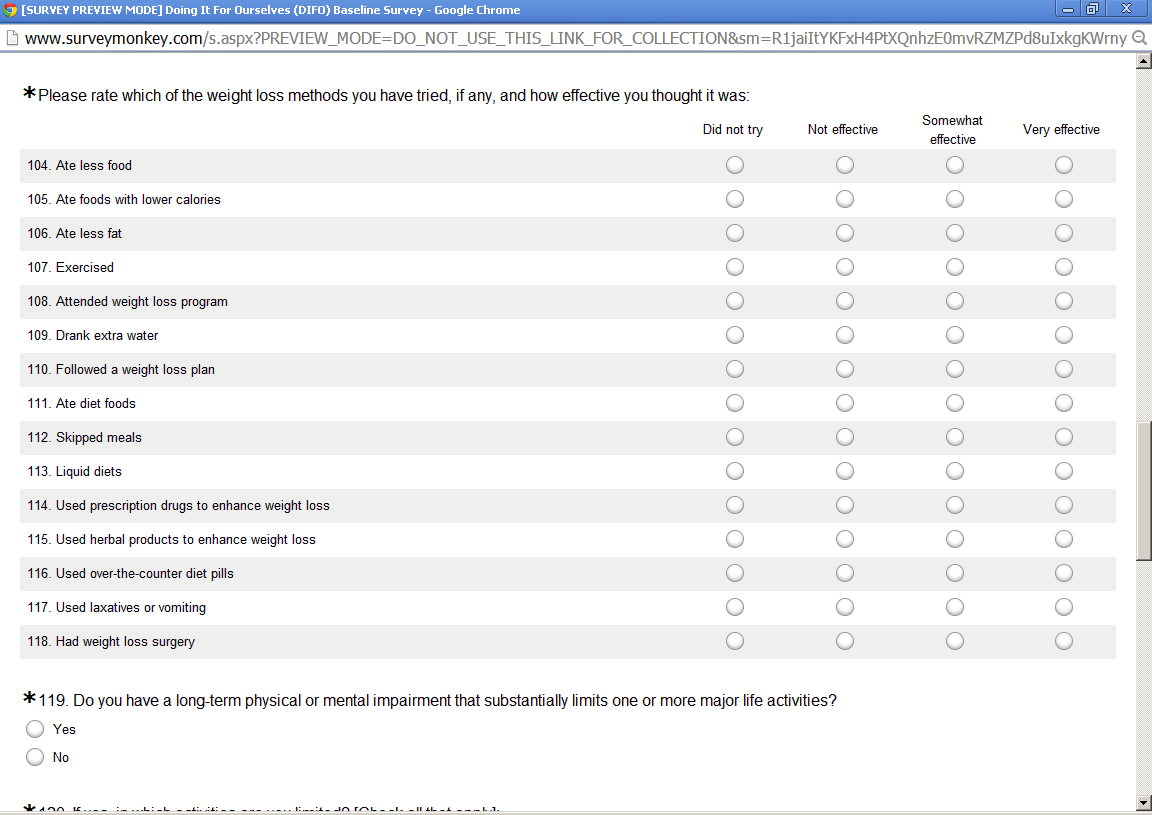Pick "Did not try" for Had weight loss surgery
The image size is (1152, 815).
point(735,641)
